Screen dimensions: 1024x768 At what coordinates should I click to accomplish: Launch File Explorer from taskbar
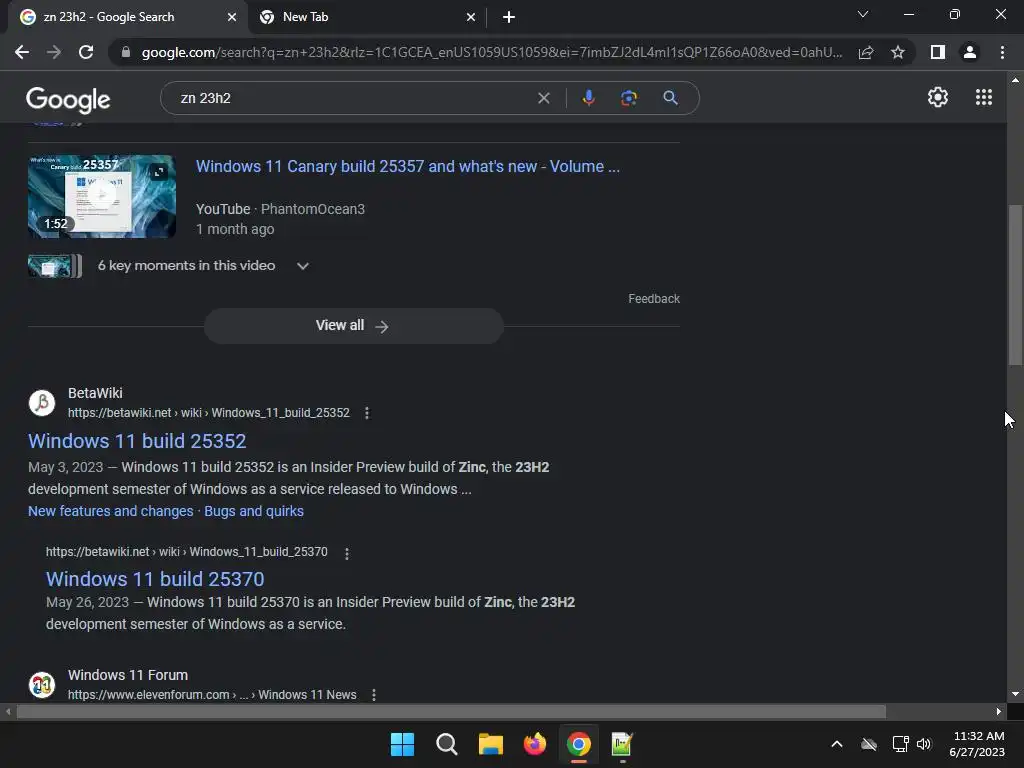pos(490,744)
